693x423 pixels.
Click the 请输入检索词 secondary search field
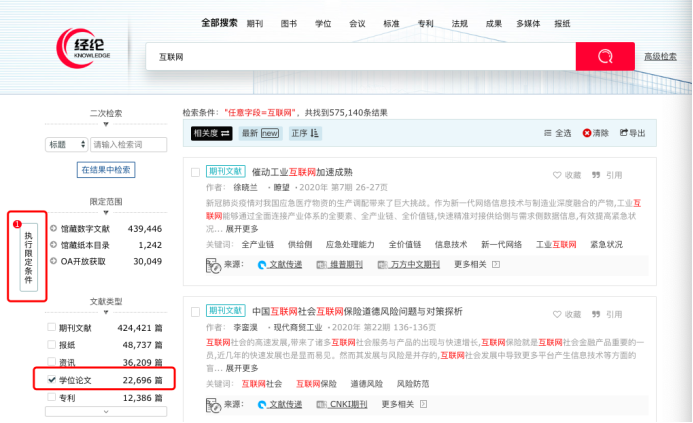pos(129,145)
